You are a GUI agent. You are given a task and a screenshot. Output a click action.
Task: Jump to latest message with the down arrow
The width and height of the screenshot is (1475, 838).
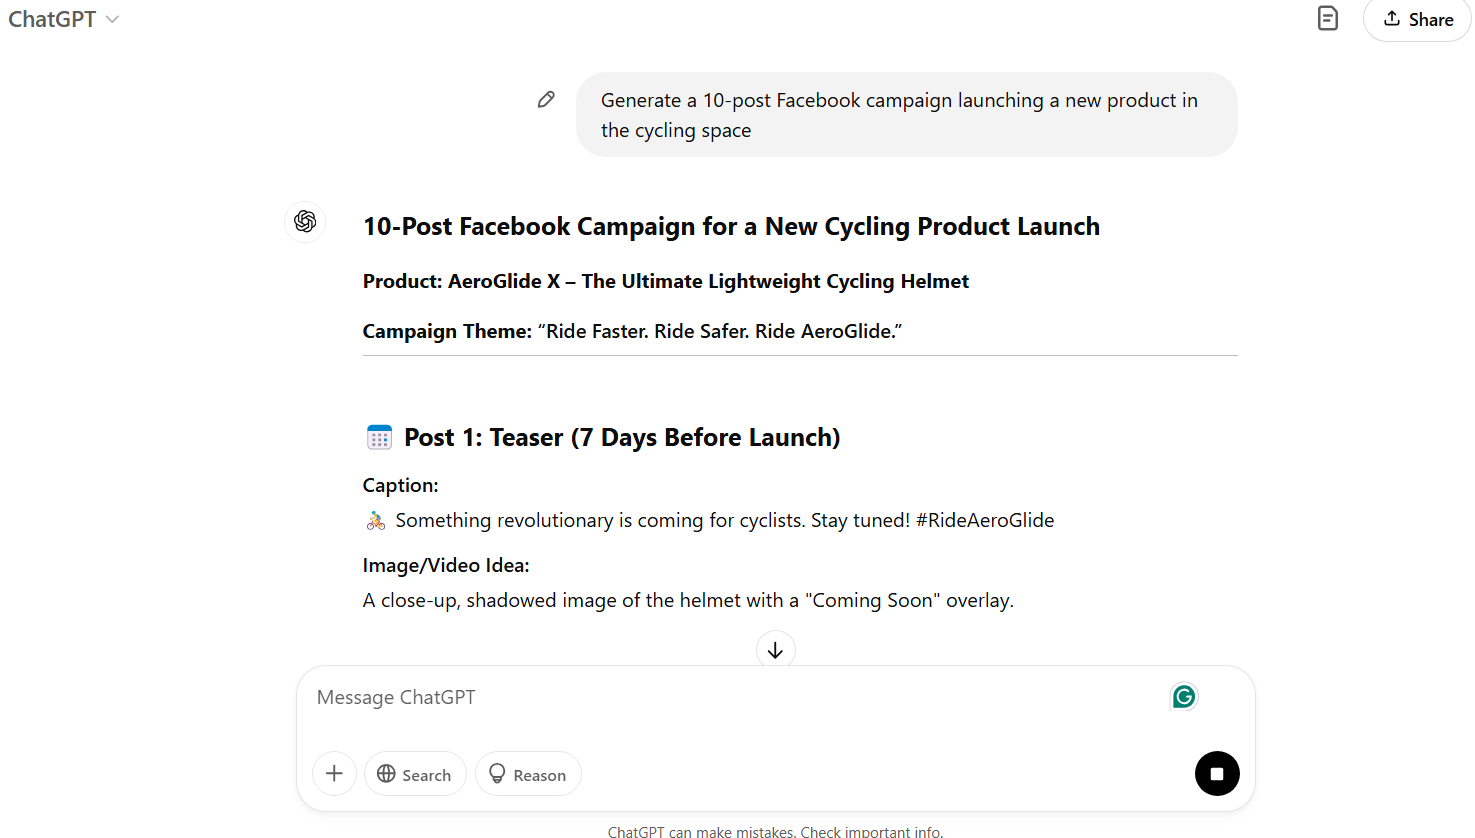(775, 650)
